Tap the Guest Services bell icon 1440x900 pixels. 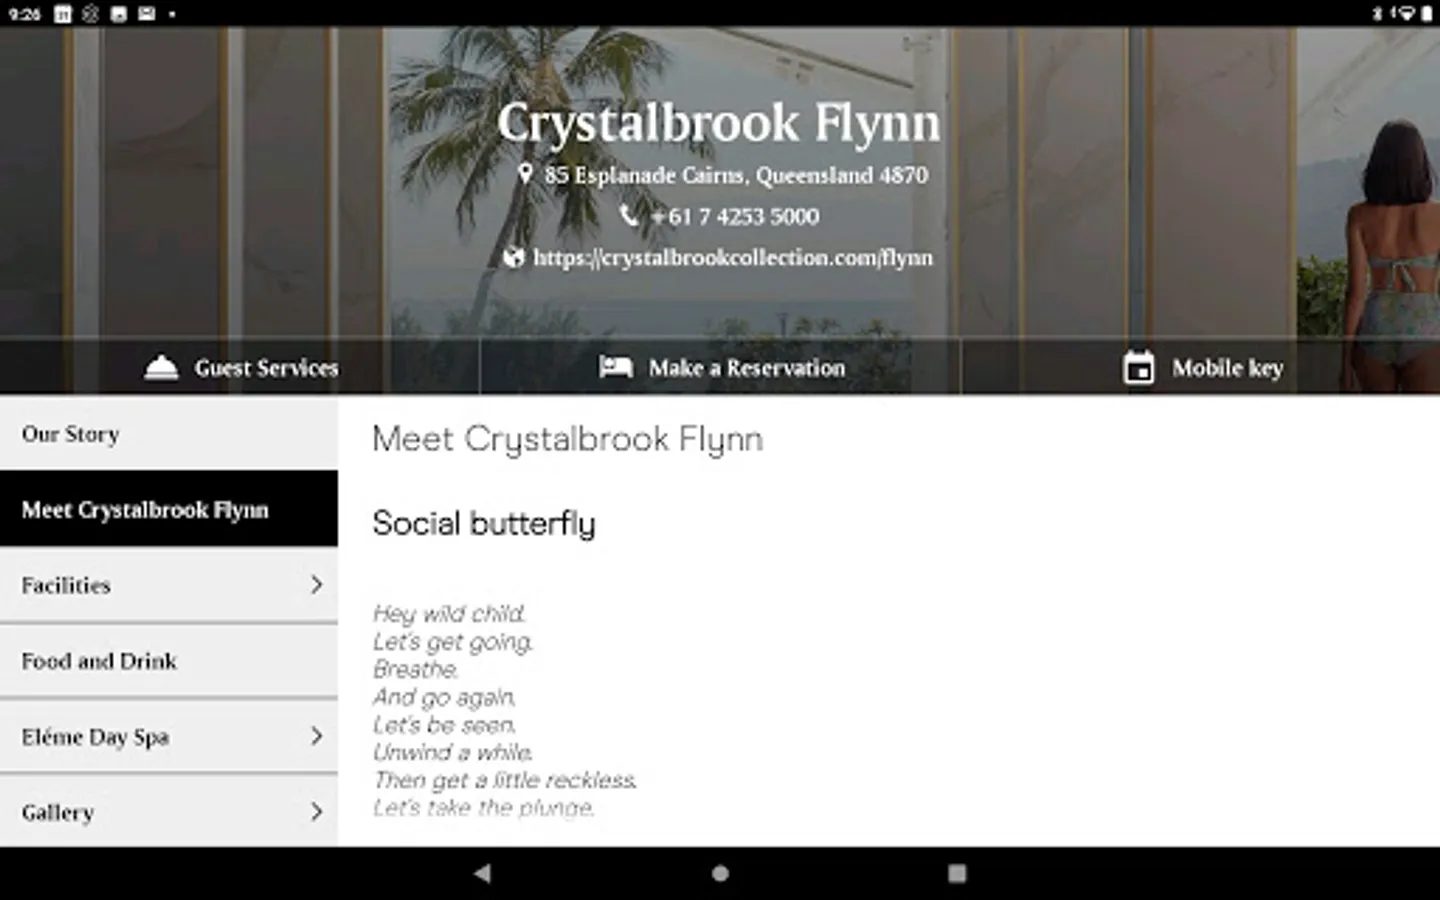(x=161, y=368)
